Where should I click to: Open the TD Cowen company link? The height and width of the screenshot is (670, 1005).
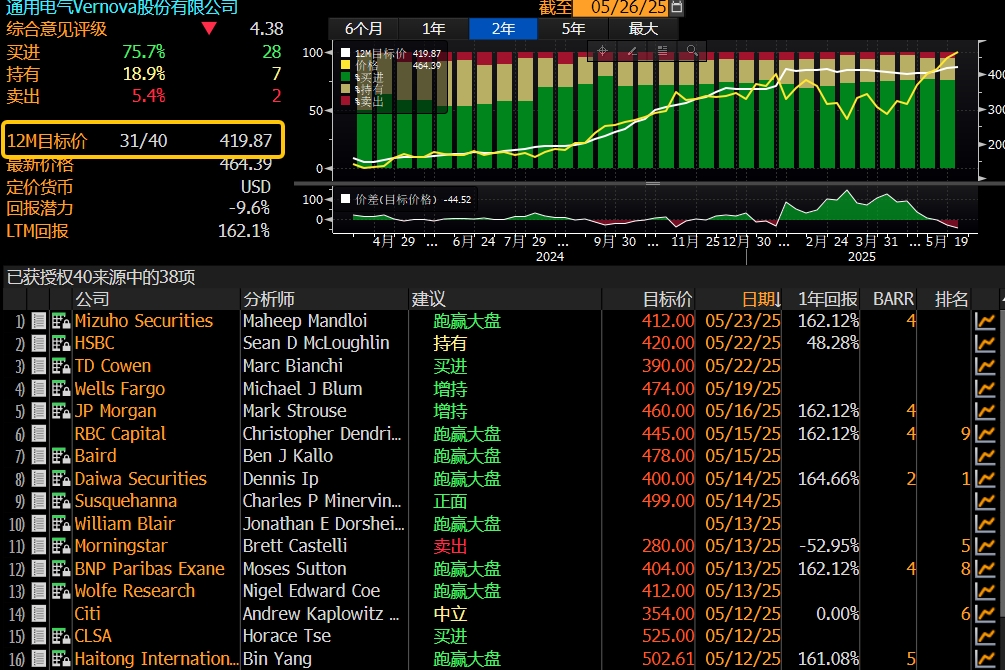tap(113, 366)
